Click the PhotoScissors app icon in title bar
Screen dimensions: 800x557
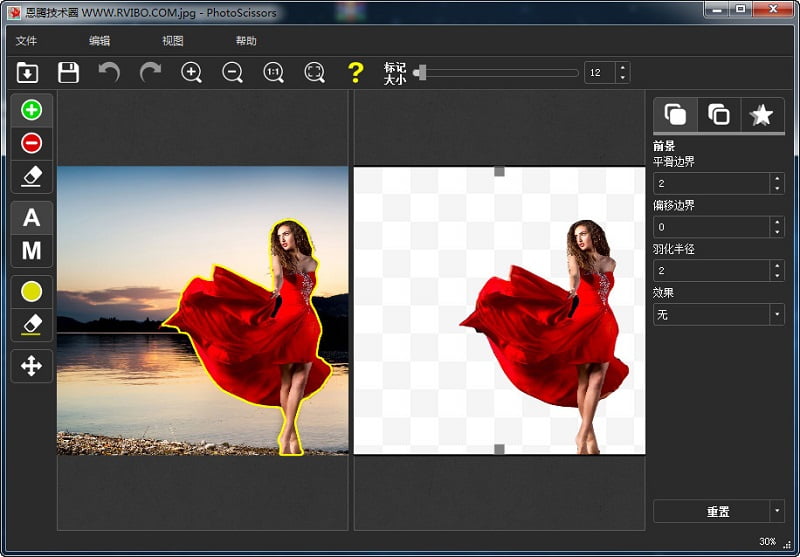click(14, 13)
